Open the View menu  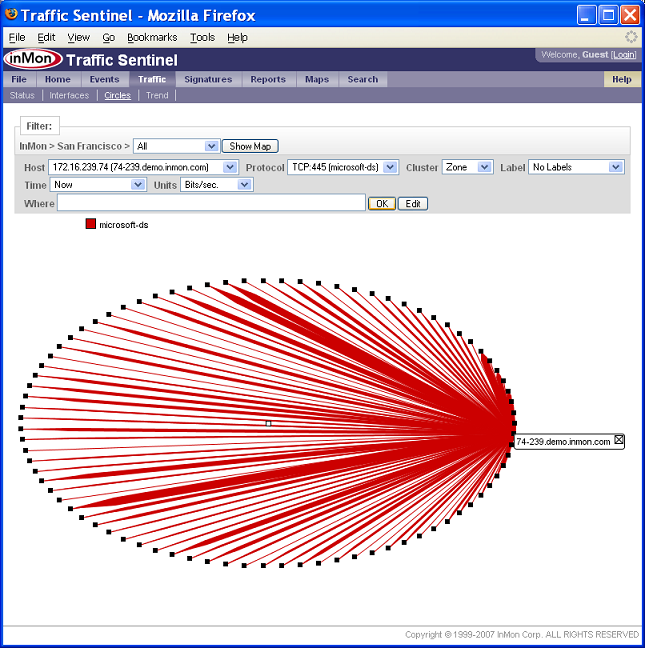(79, 37)
